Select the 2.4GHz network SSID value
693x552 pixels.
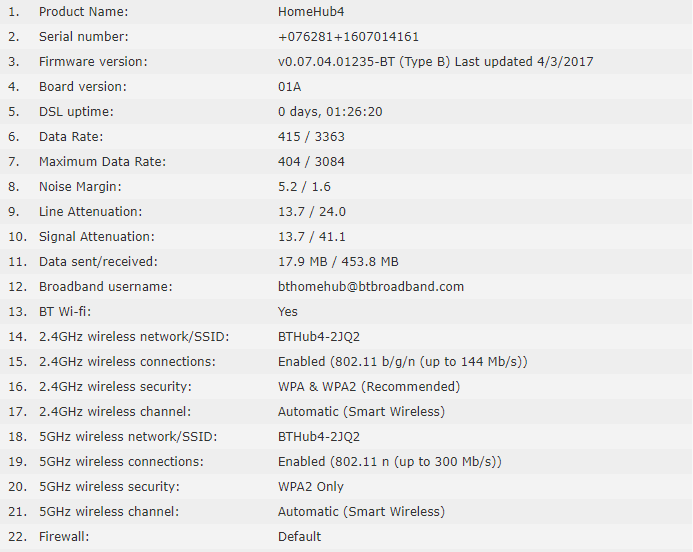click(319, 337)
